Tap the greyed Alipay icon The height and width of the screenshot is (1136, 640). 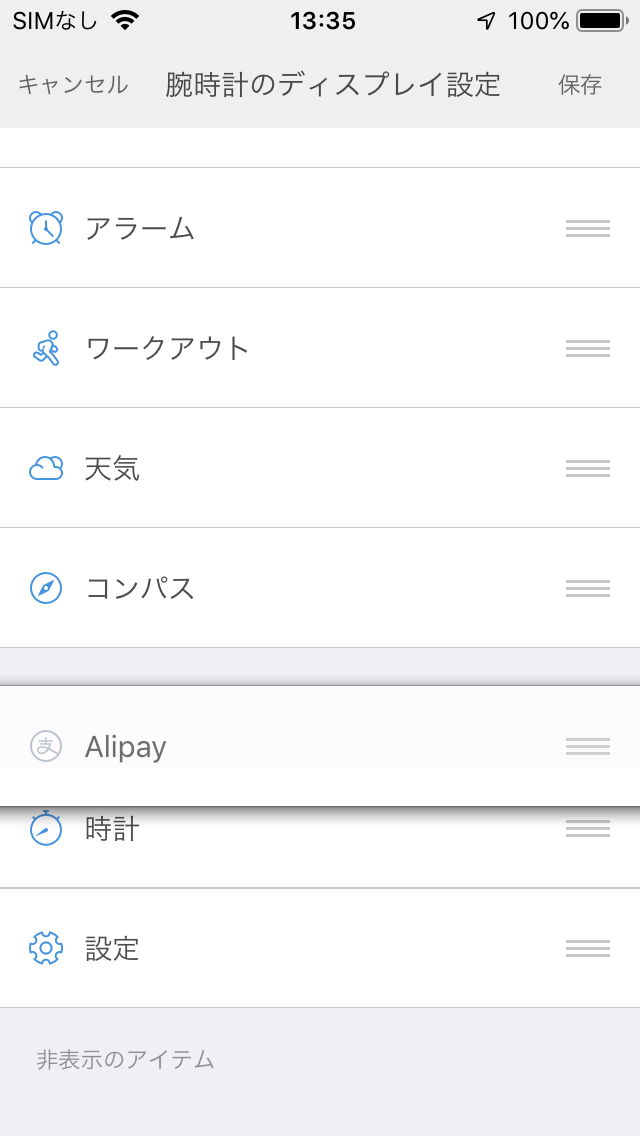[46, 746]
